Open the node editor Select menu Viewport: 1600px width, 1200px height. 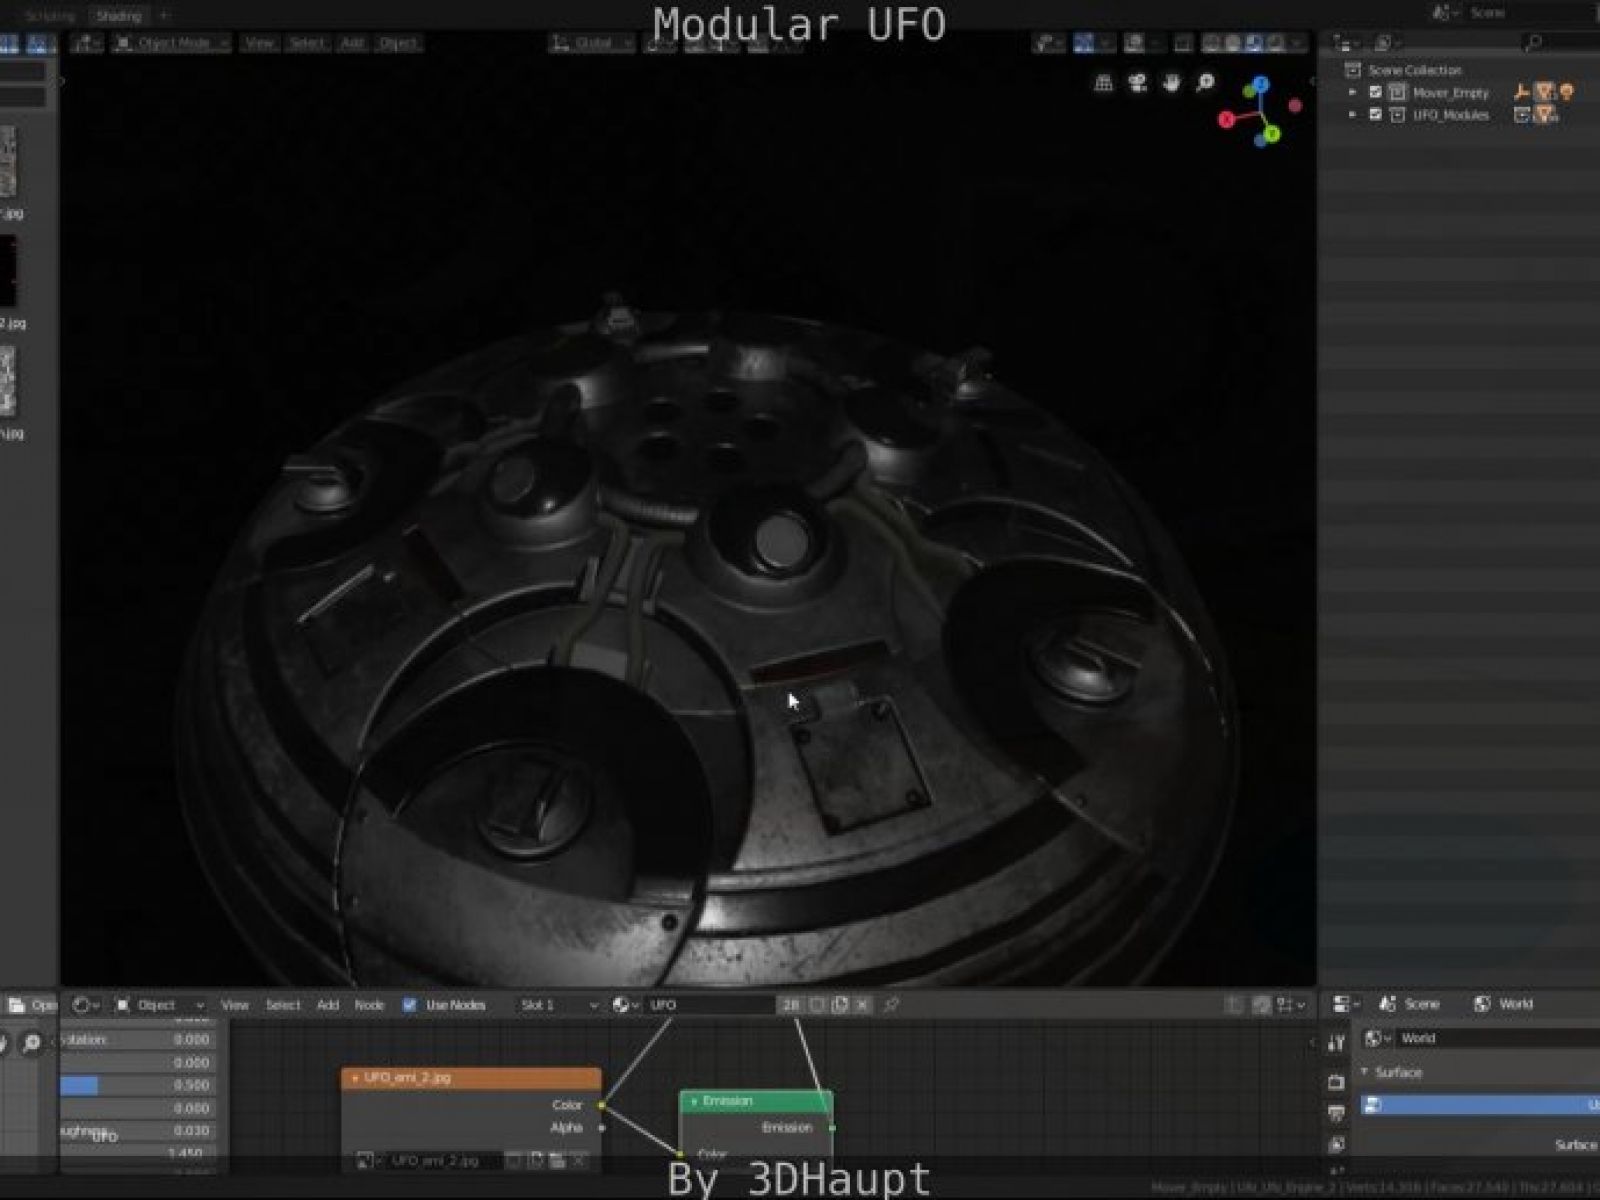283,1005
